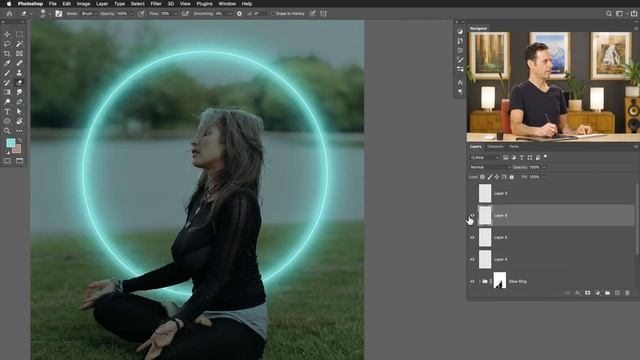Image resolution: width=640 pixels, height=360 pixels.
Task: Select the Path Selection tool
Action: point(19,111)
